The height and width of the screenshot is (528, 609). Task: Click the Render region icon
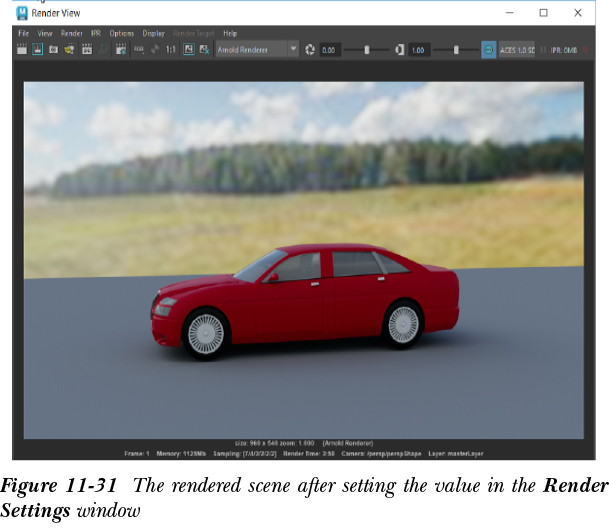point(37,49)
